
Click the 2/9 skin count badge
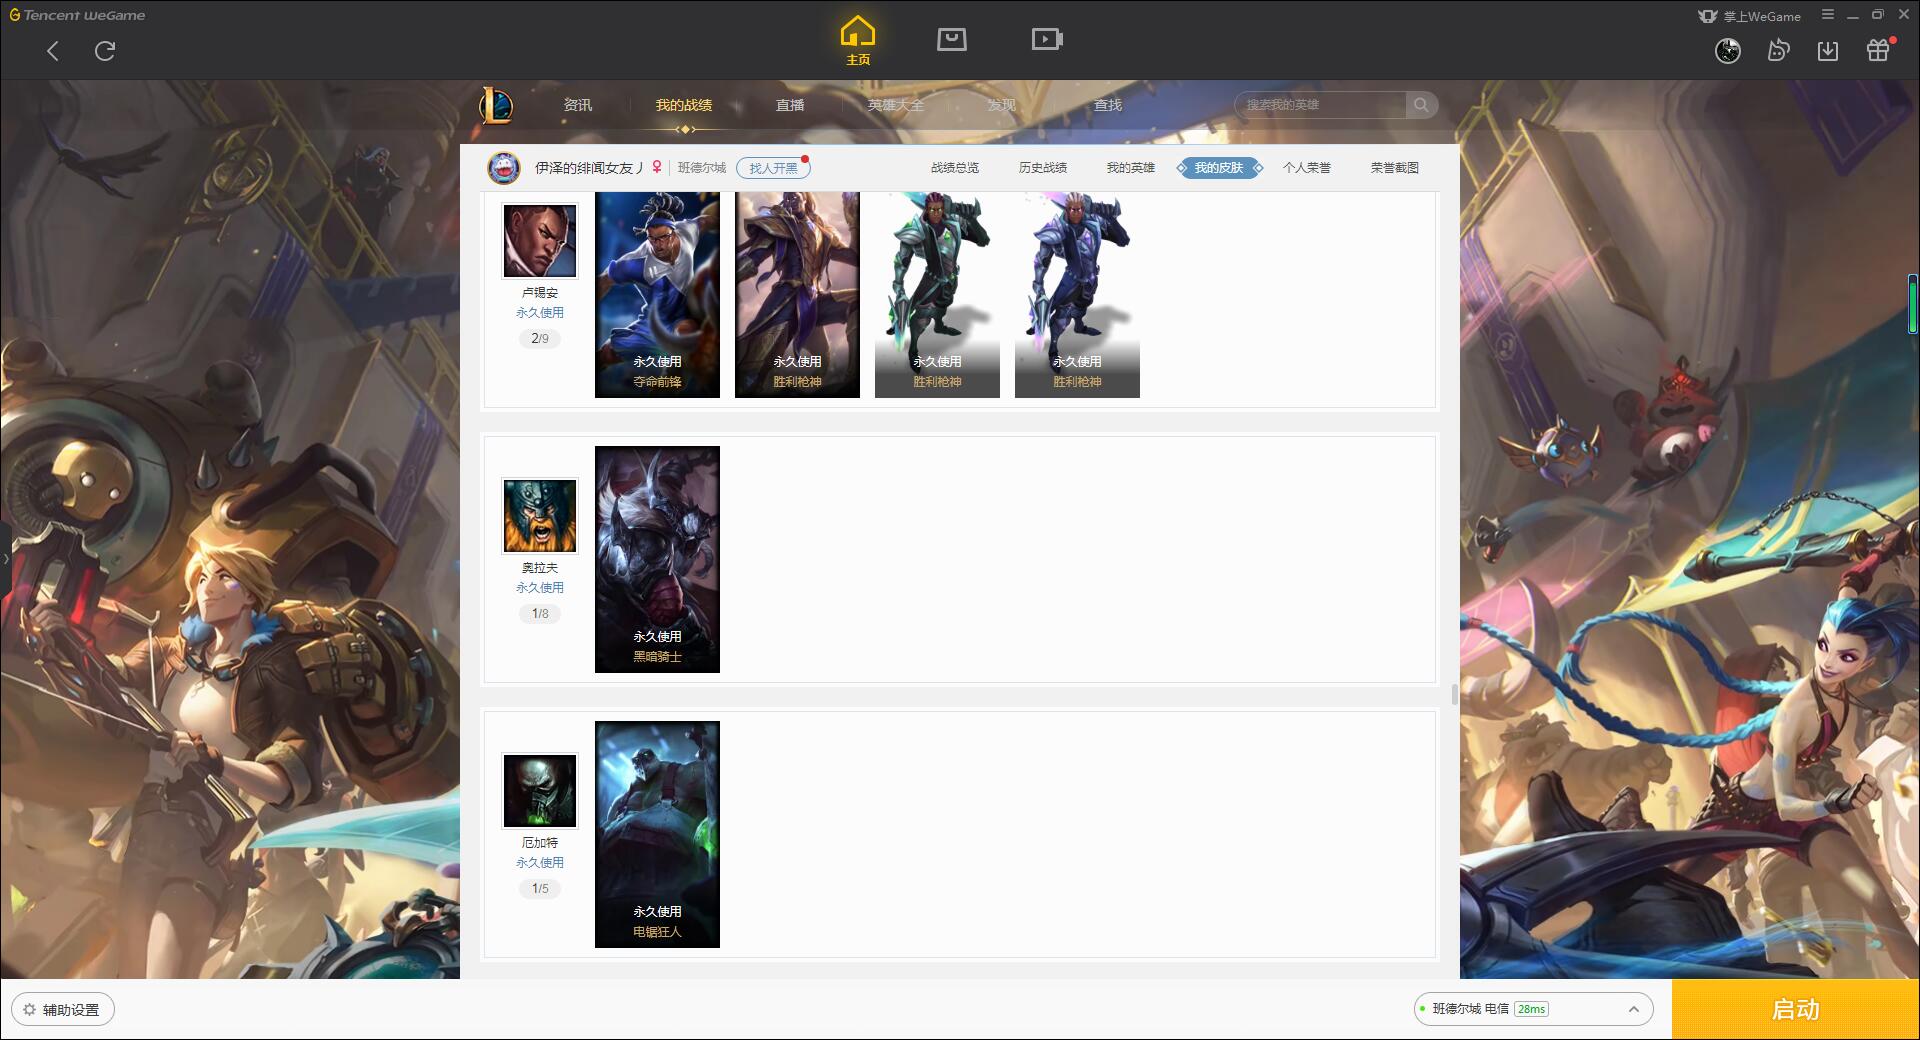click(x=540, y=339)
